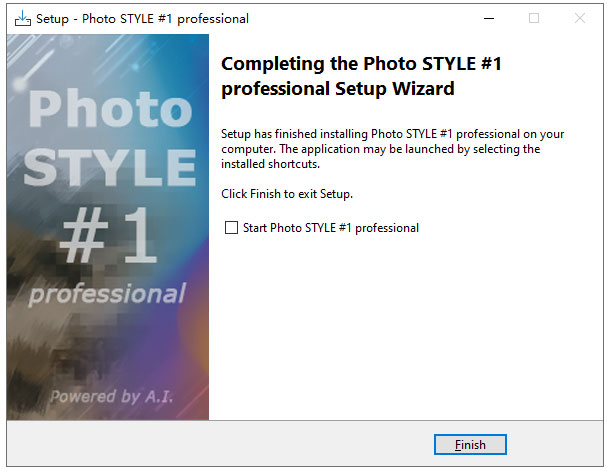Click the greyed-out maximize window button

point(534,18)
